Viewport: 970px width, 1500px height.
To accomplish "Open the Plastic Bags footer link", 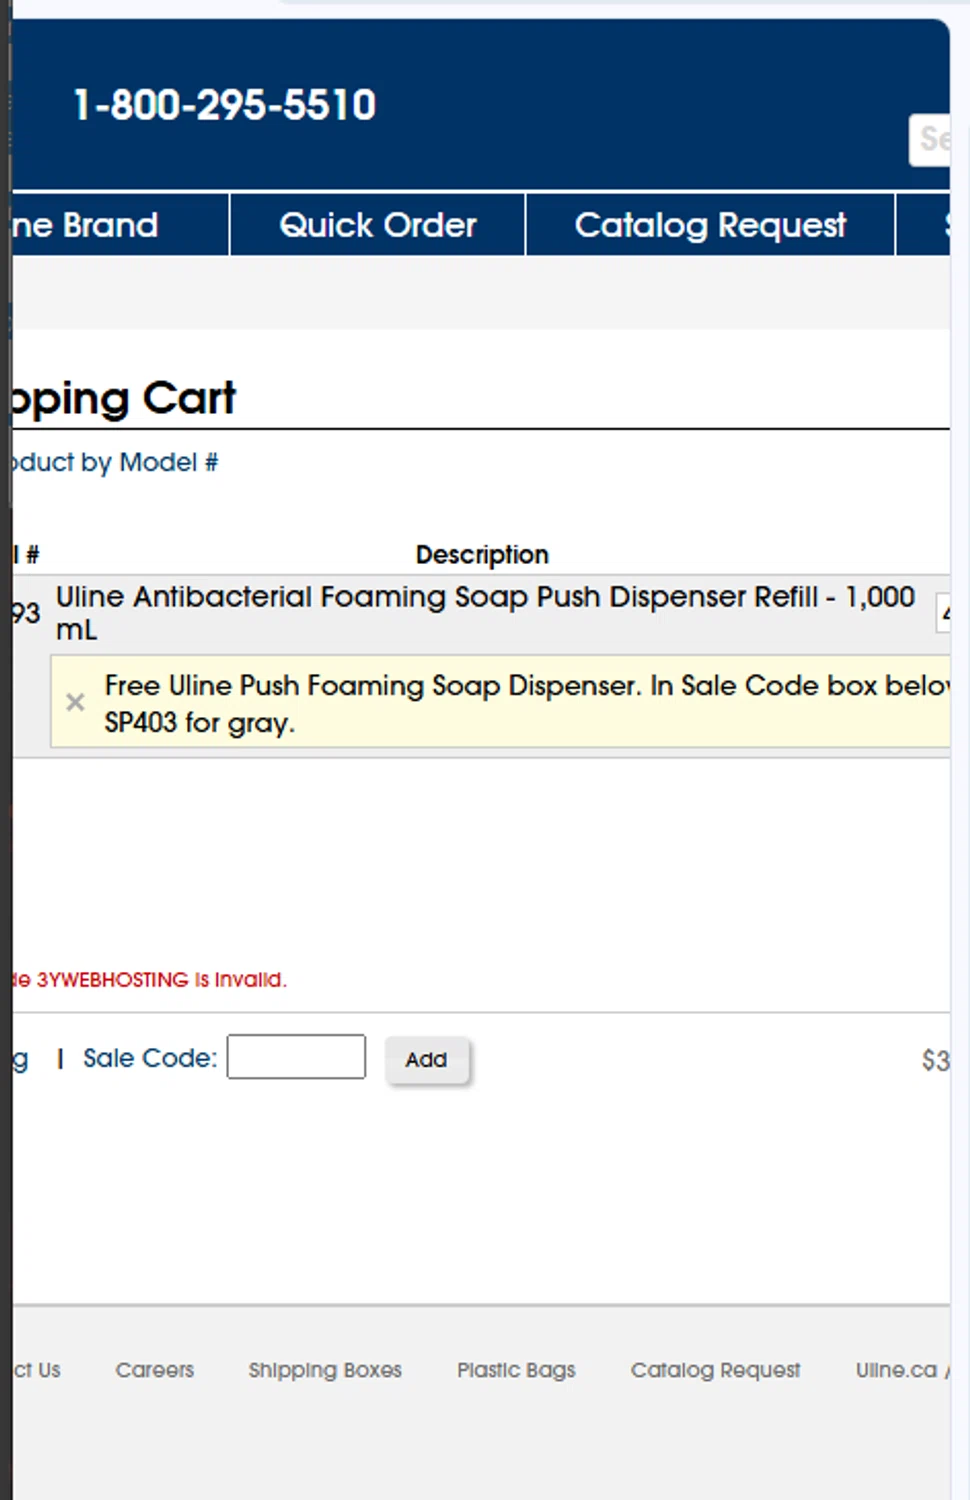I will pyautogui.click(x=516, y=1370).
